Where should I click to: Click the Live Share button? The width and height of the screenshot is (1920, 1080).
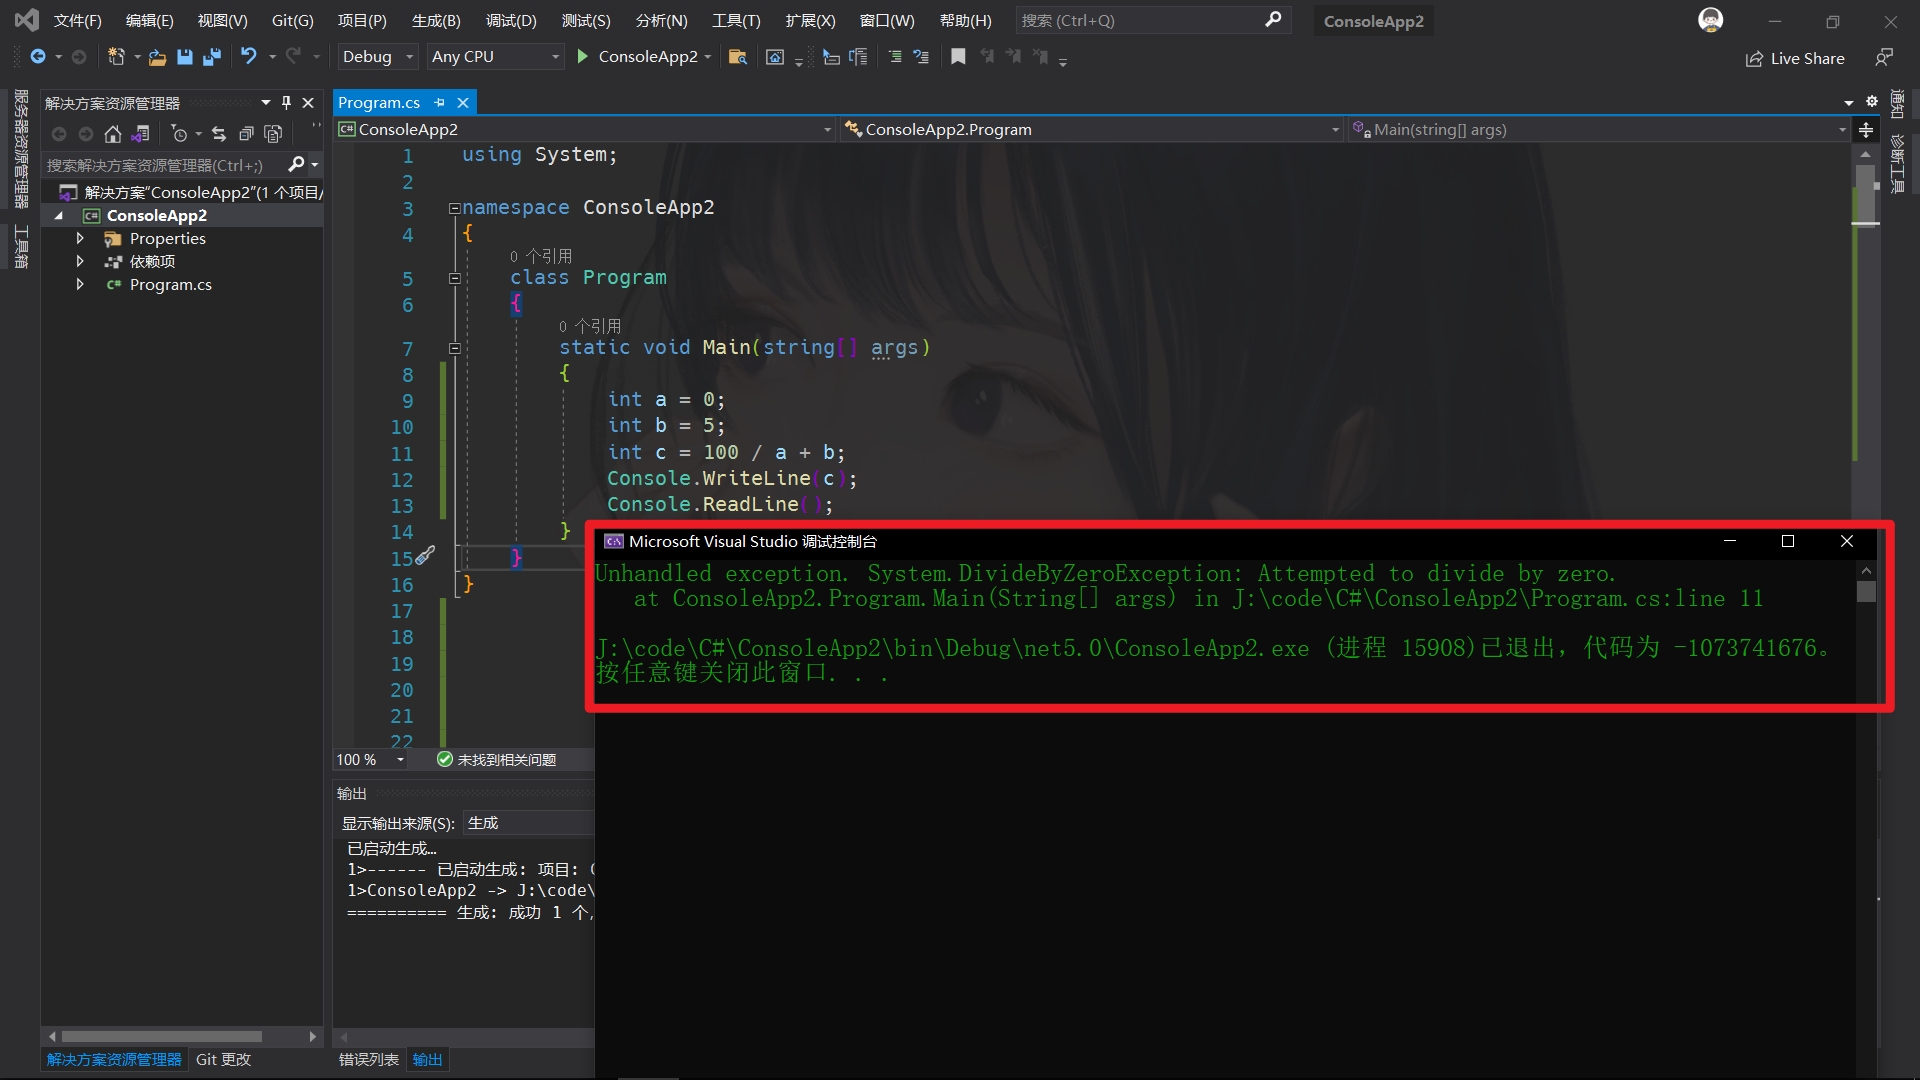1795,58
